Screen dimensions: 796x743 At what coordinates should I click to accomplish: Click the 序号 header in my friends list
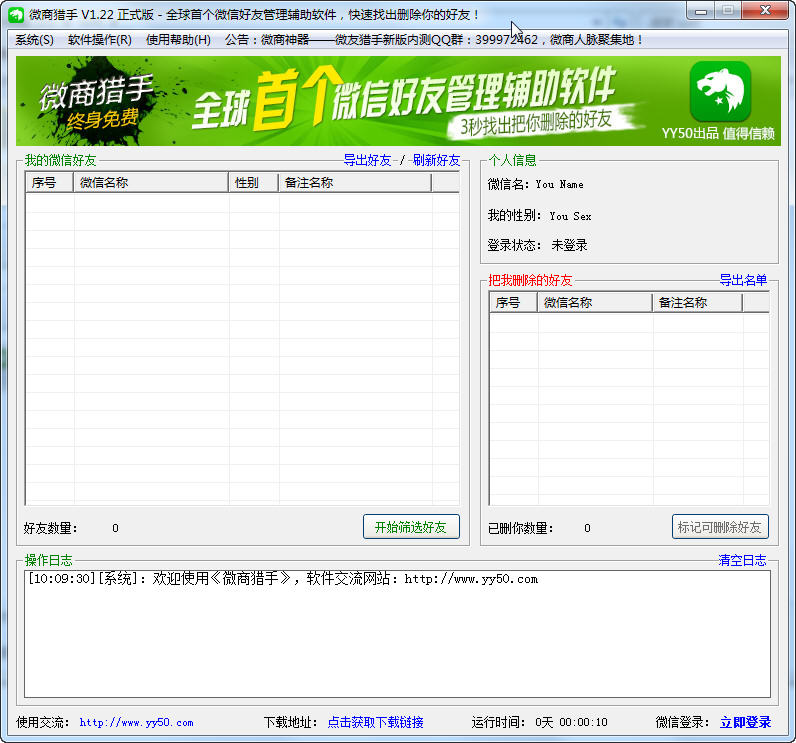click(x=49, y=183)
